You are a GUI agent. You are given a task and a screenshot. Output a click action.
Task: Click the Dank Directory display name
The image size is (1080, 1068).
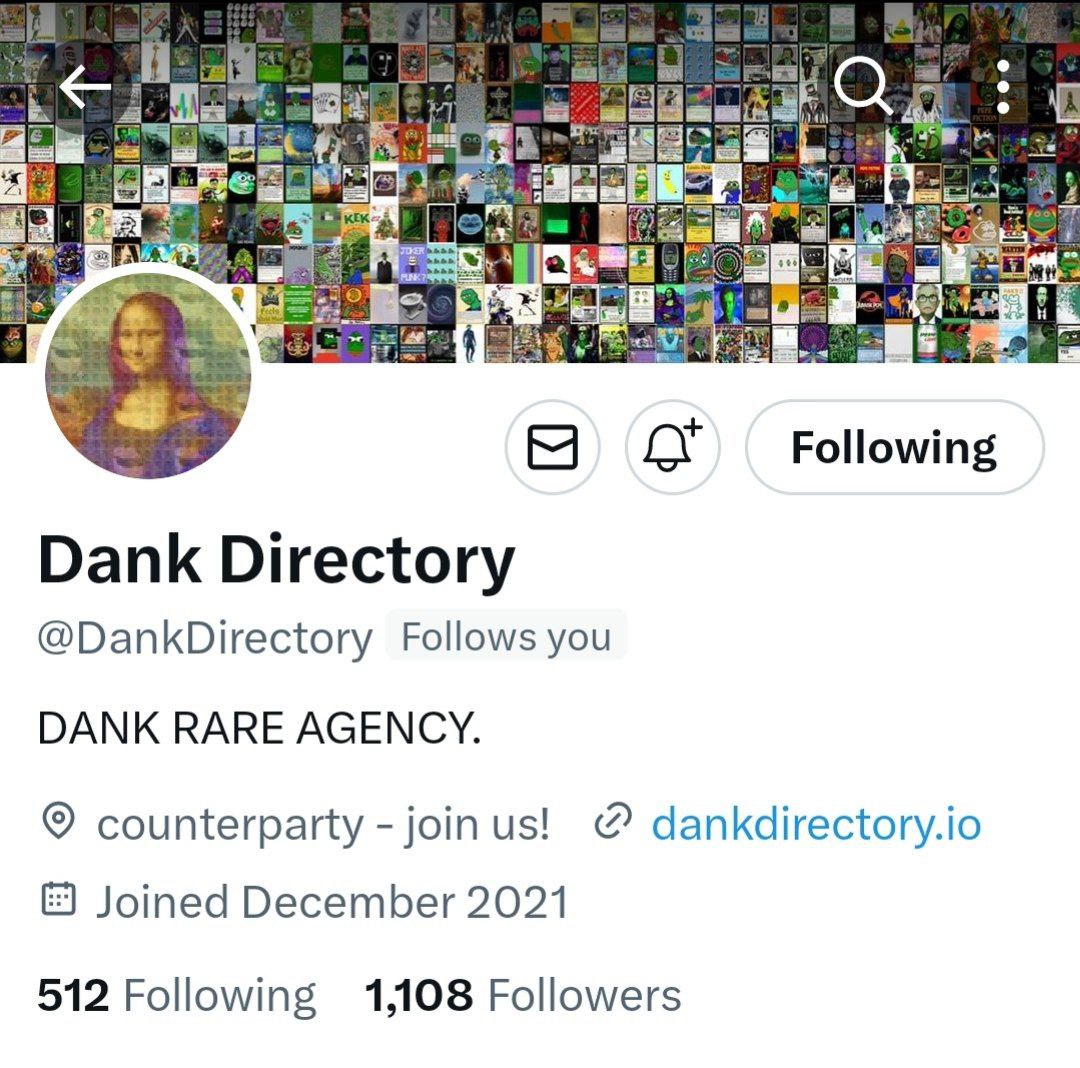277,561
